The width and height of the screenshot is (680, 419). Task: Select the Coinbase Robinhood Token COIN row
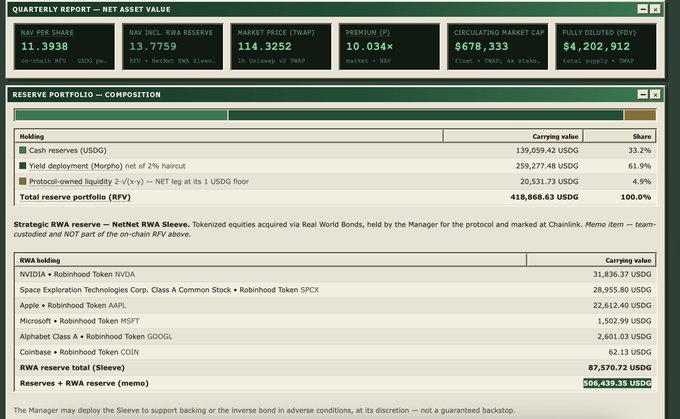[335, 352]
